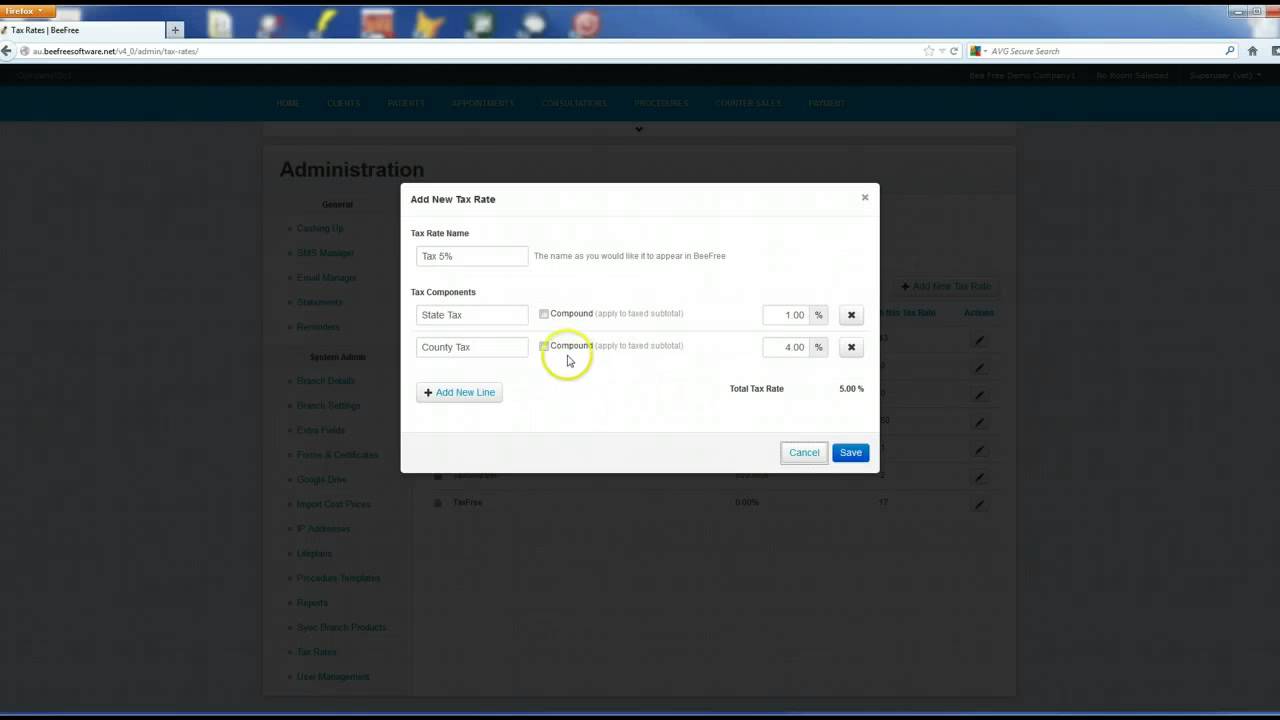Open Branch Settings in the sidebar
Image resolution: width=1280 pixels, height=720 pixels.
(329, 406)
